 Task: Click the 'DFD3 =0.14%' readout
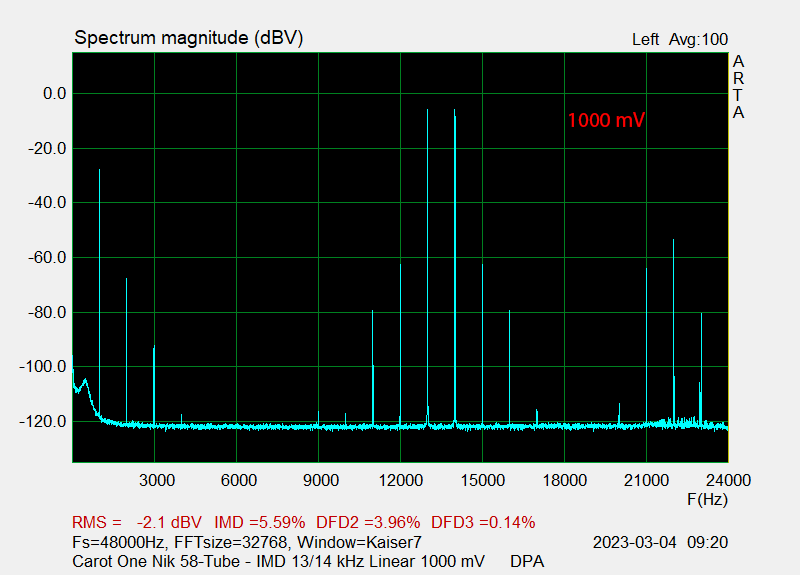pyautogui.click(x=483, y=523)
